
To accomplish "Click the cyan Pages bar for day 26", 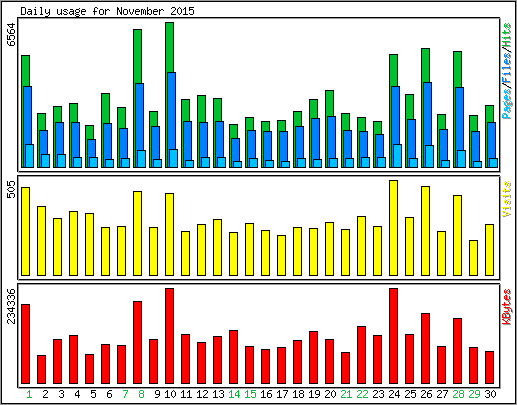I will tap(429, 156).
